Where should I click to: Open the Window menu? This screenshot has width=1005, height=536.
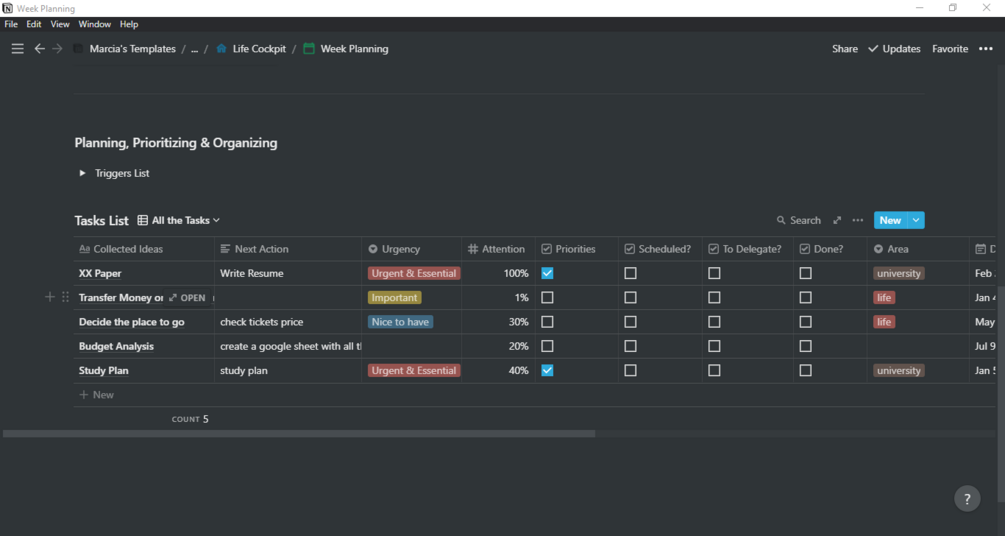point(95,24)
